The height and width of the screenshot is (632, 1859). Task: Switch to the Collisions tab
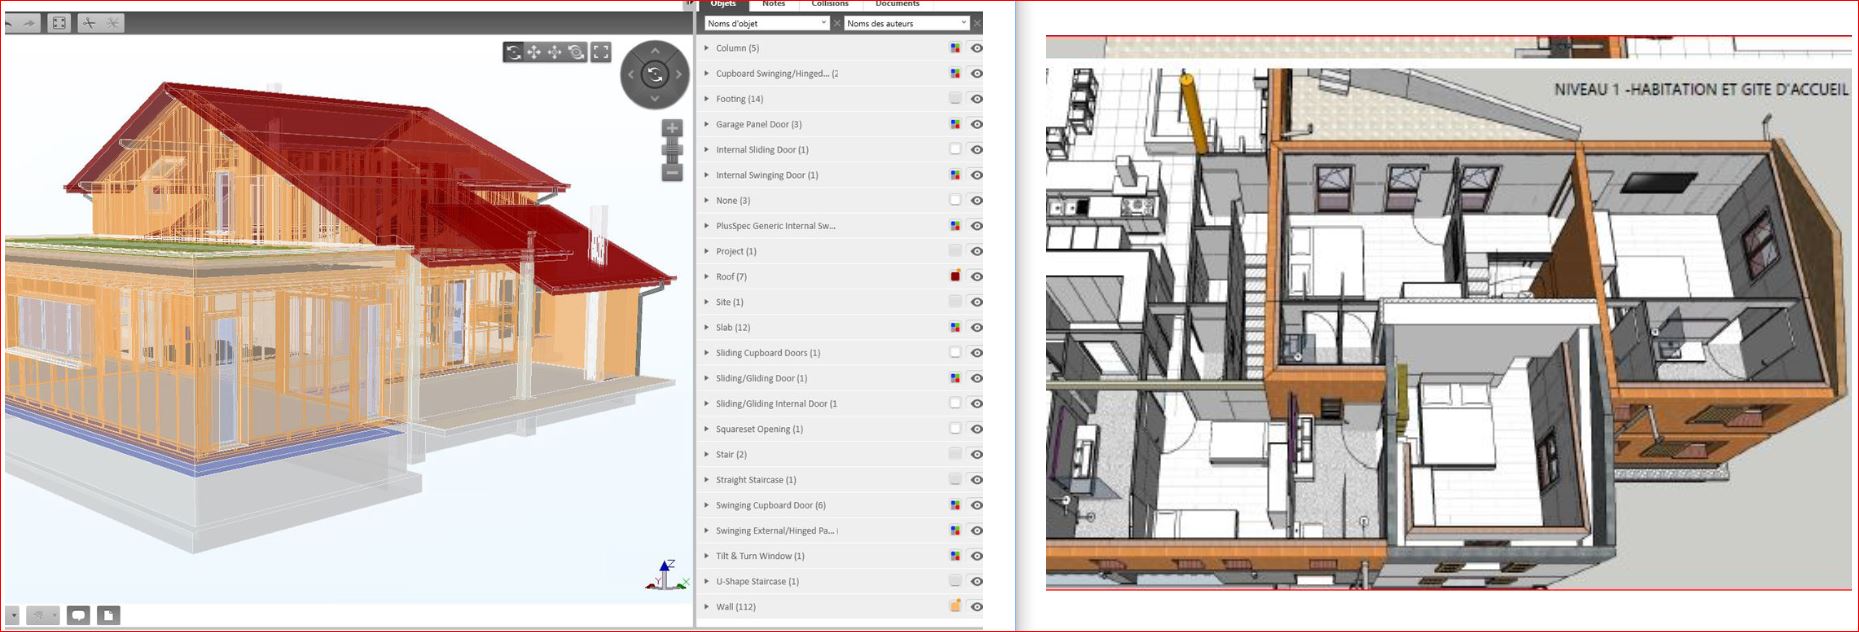click(830, 4)
